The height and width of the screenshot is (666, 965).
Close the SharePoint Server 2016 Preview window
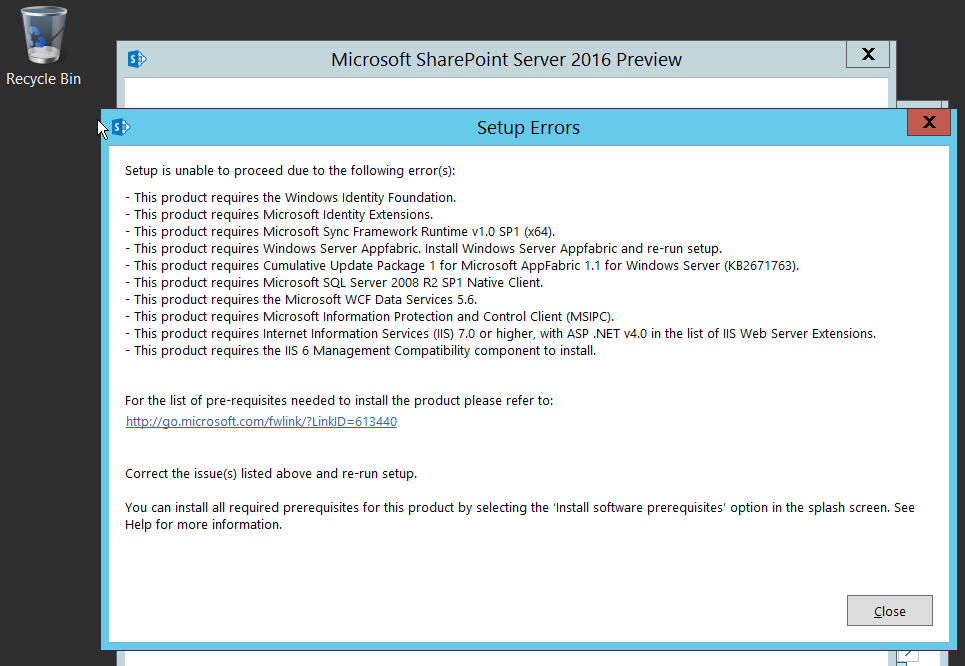point(868,54)
